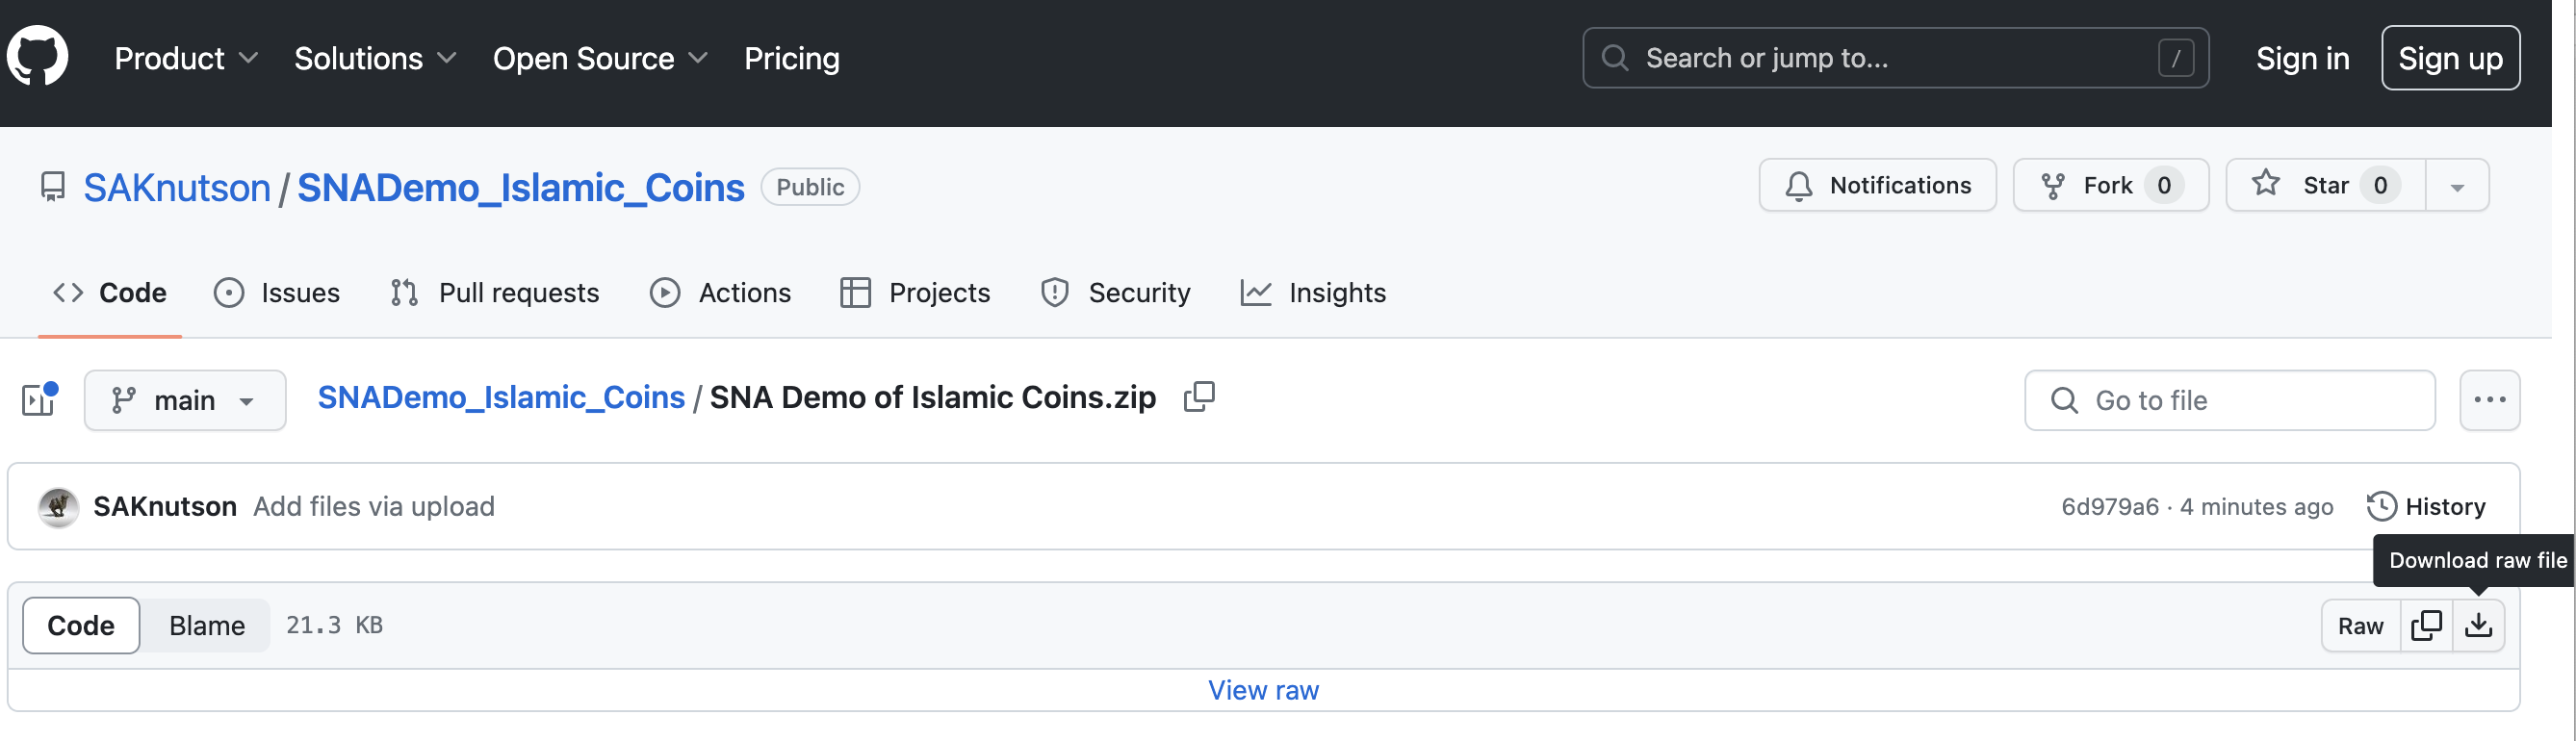Open the Add files via upload commit
The height and width of the screenshot is (741, 2576).
pyautogui.click(x=374, y=507)
